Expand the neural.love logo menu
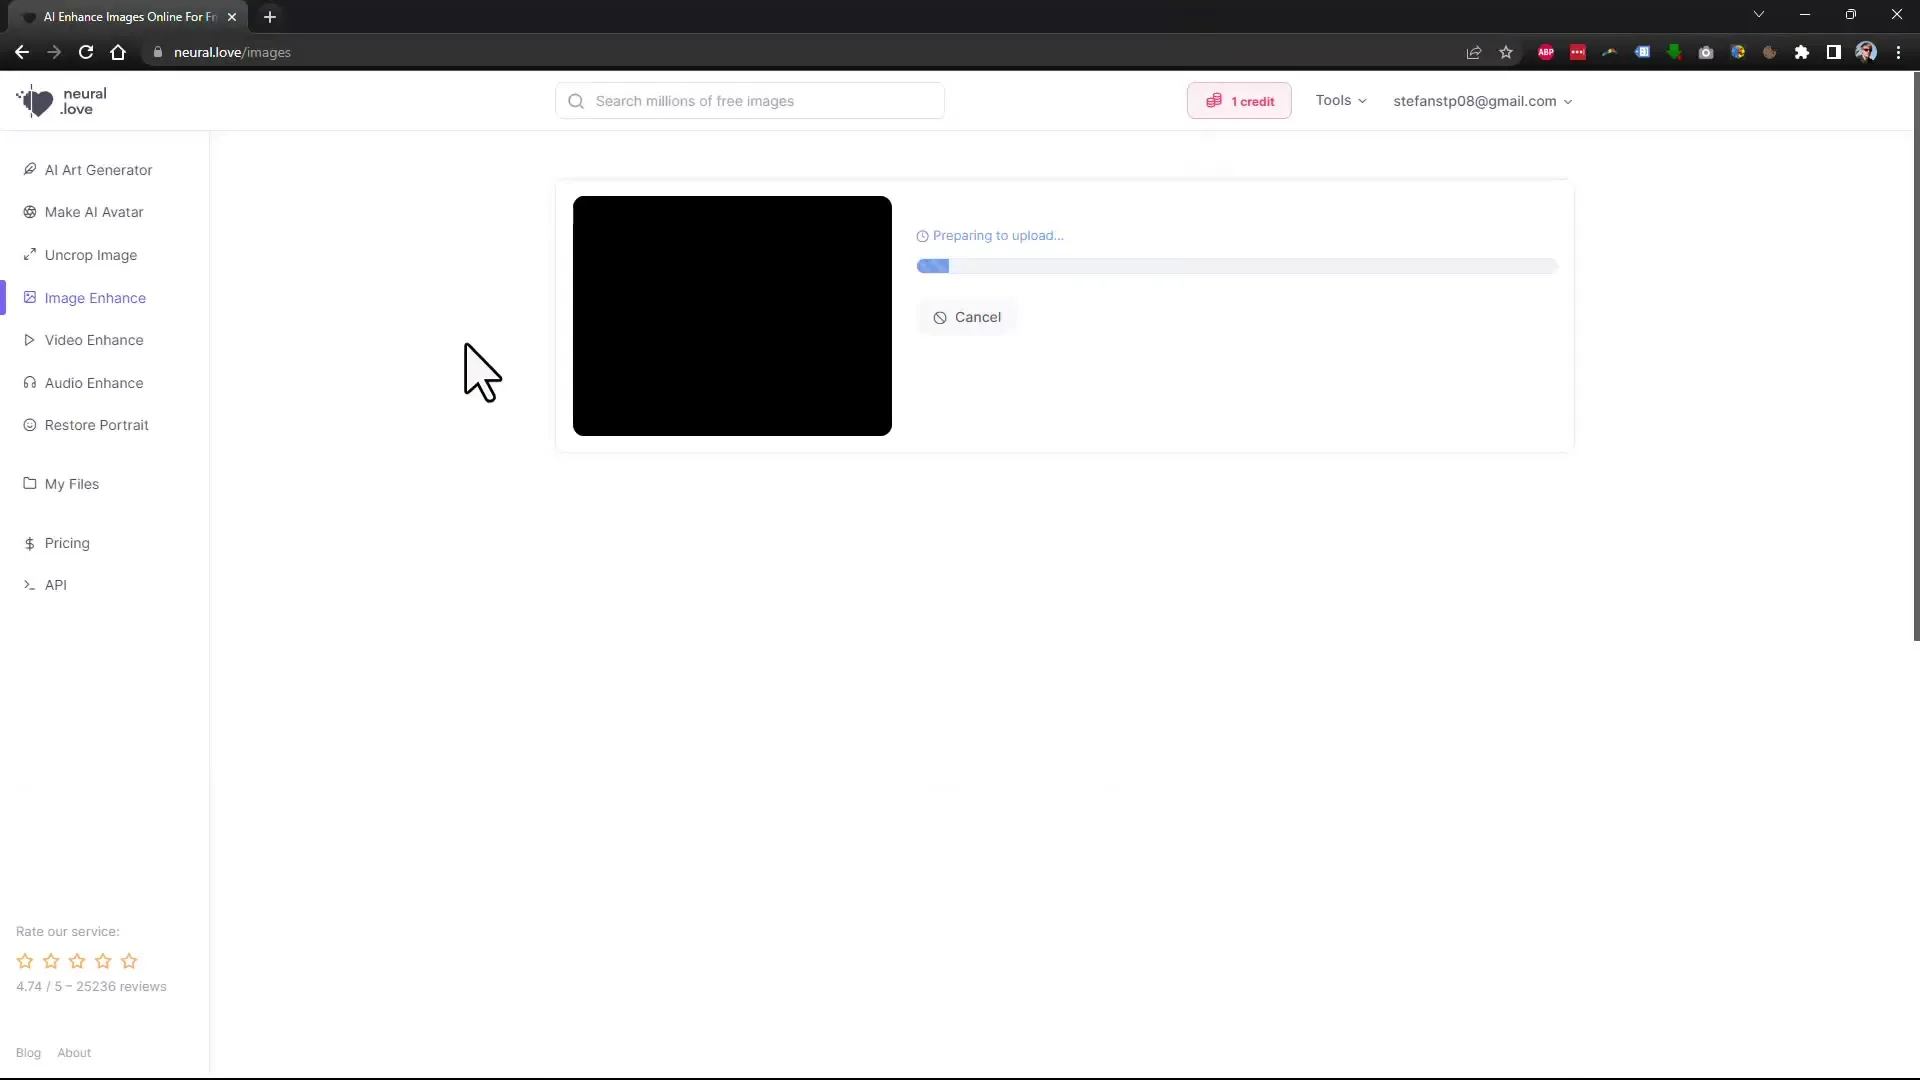 pos(62,100)
